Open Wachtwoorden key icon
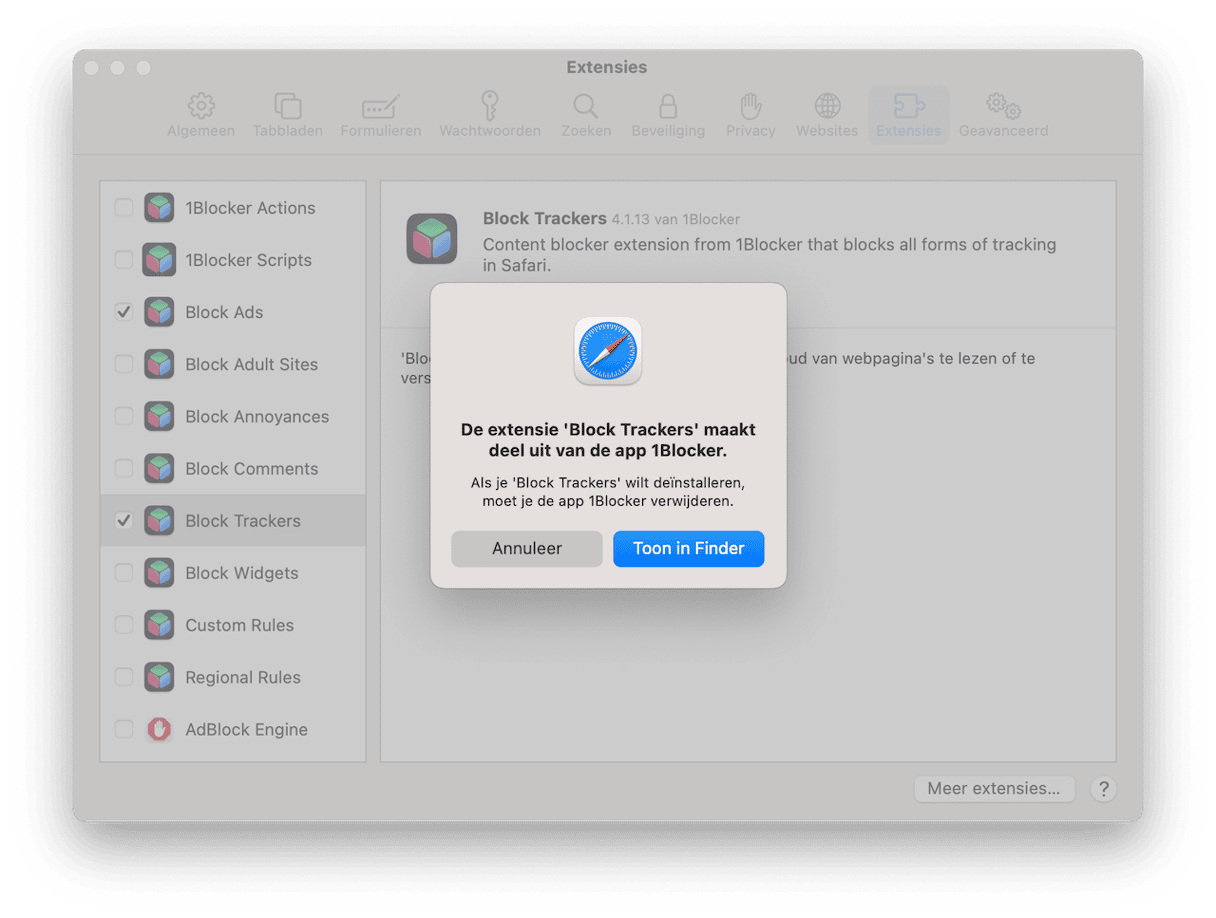Viewport: 1216px width, 918px height. point(490,105)
